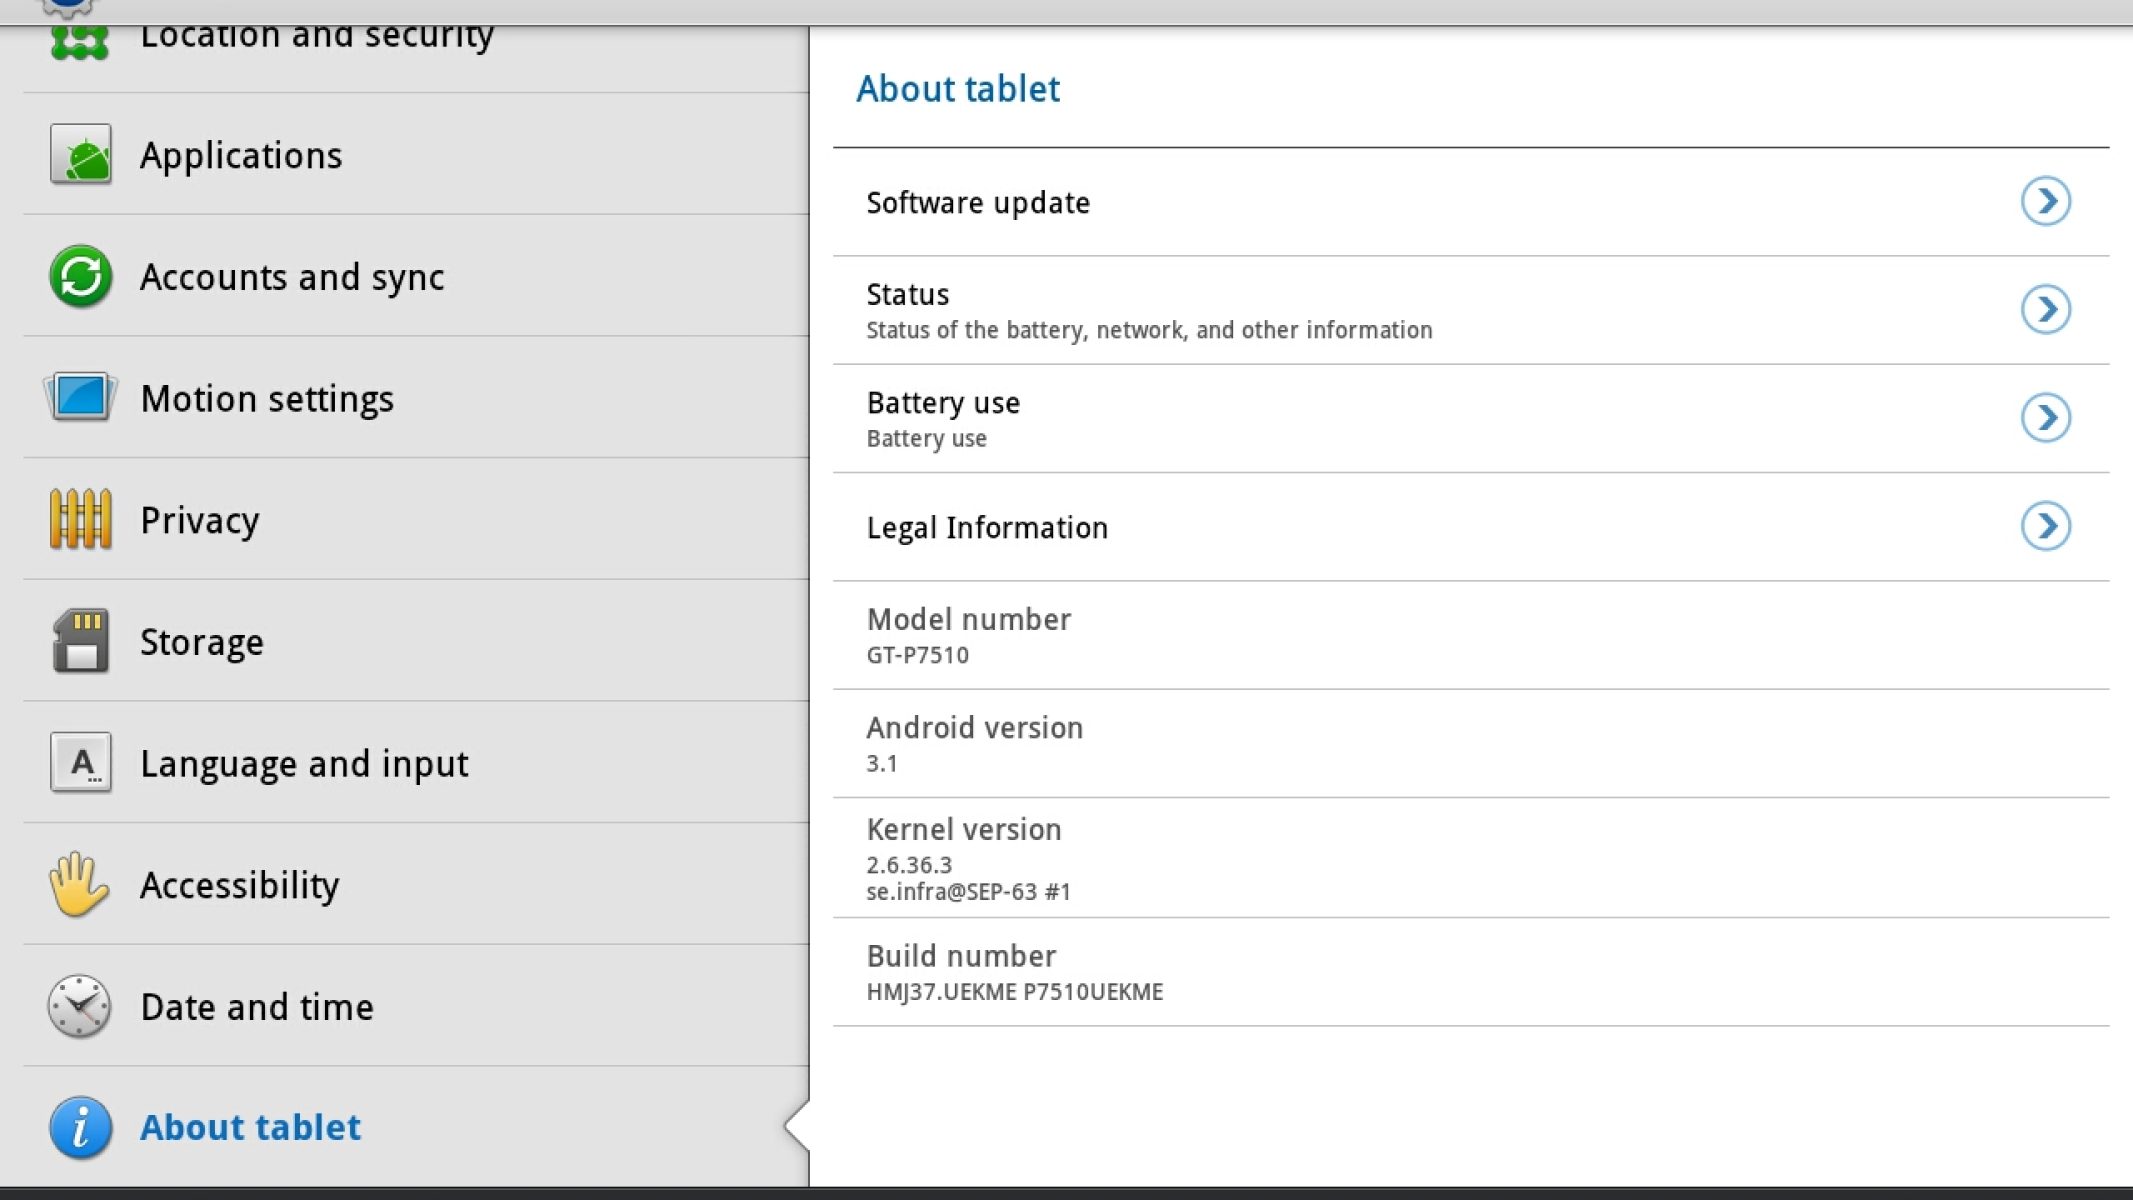The width and height of the screenshot is (2133, 1200).
Task: Tap the Applications android icon
Action: [81, 155]
